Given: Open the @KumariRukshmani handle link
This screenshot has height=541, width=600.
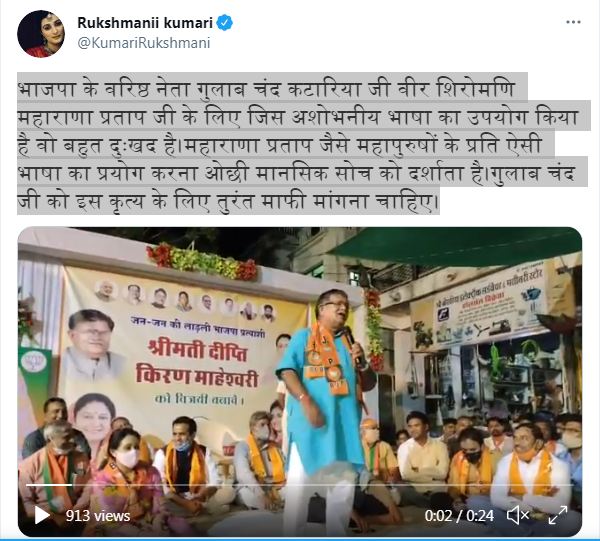Looking at the screenshot, I should click(x=143, y=43).
